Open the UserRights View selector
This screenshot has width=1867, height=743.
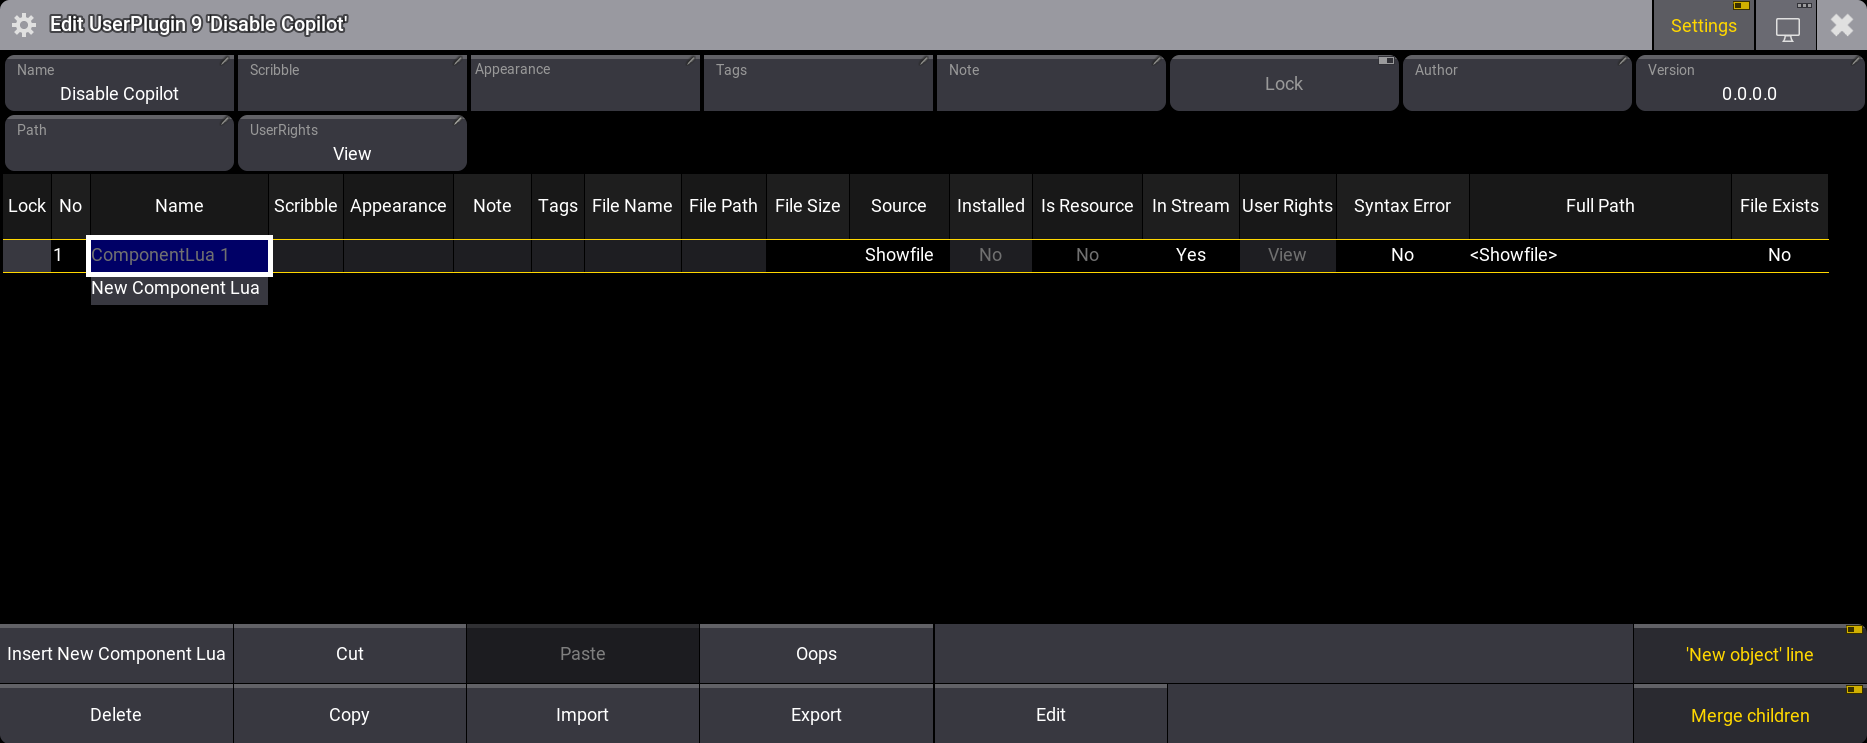(352, 144)
